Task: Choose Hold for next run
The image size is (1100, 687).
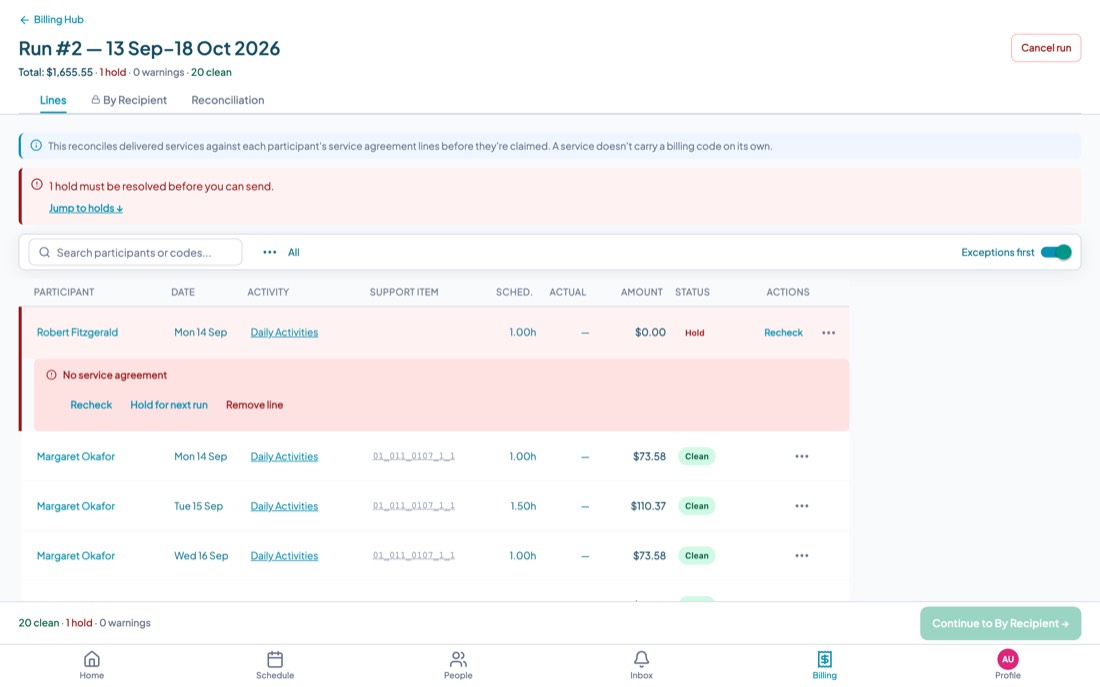Action: (x=169, y=405)
